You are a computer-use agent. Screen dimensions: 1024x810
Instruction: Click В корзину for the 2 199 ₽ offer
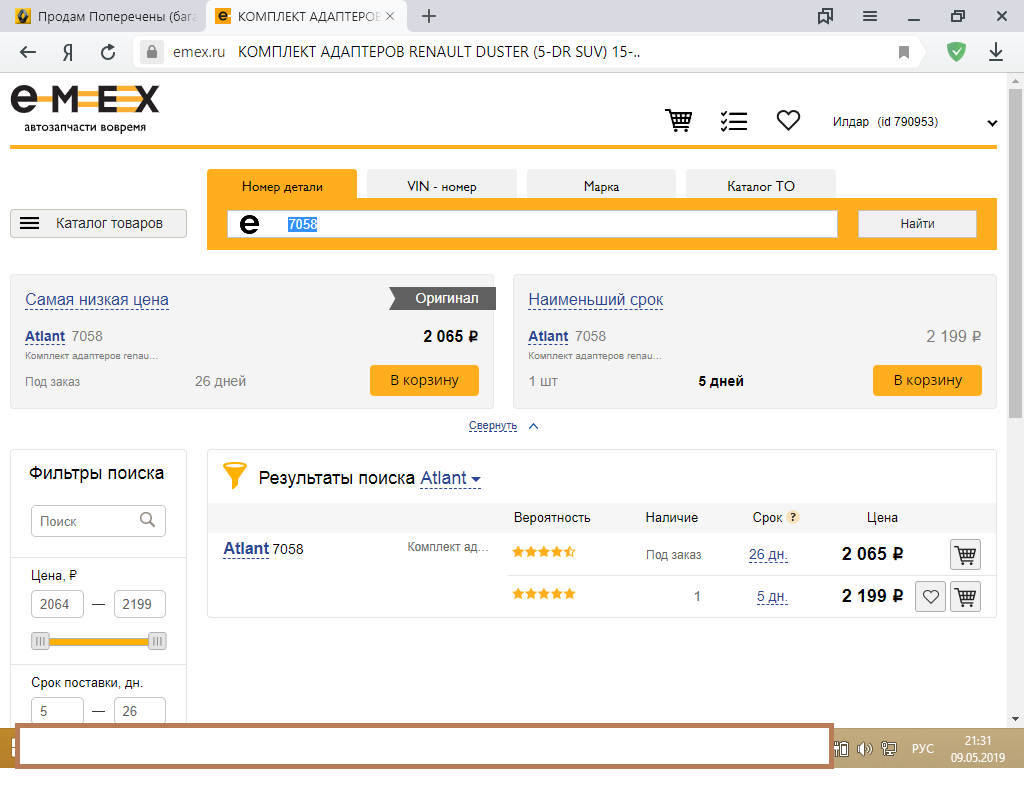point(927,380)
